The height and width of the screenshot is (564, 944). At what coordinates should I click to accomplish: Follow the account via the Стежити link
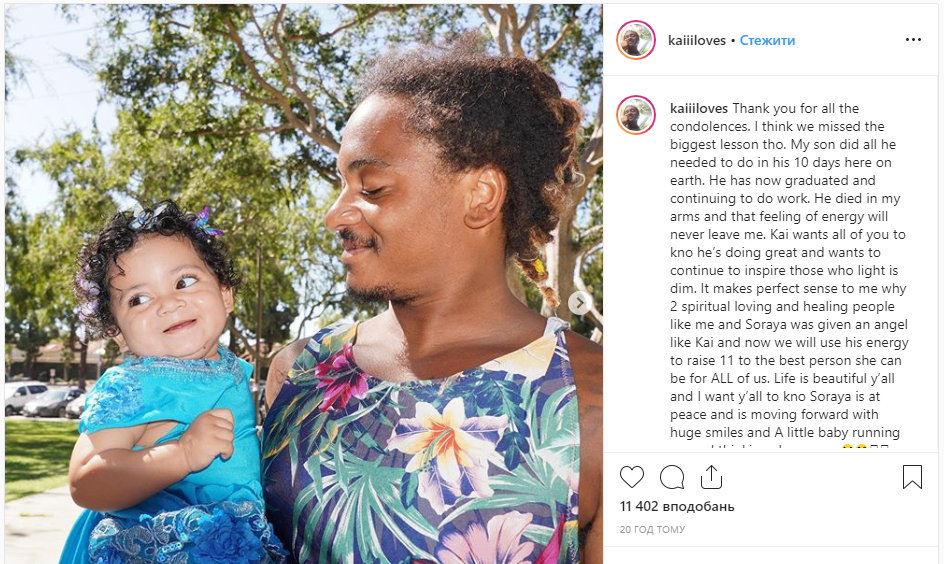(x=767, y=40)
